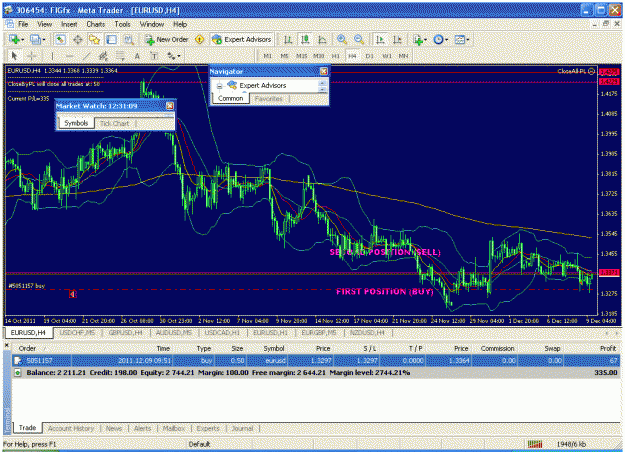Sort trades by Symbol column header

[x=274, y=348]
